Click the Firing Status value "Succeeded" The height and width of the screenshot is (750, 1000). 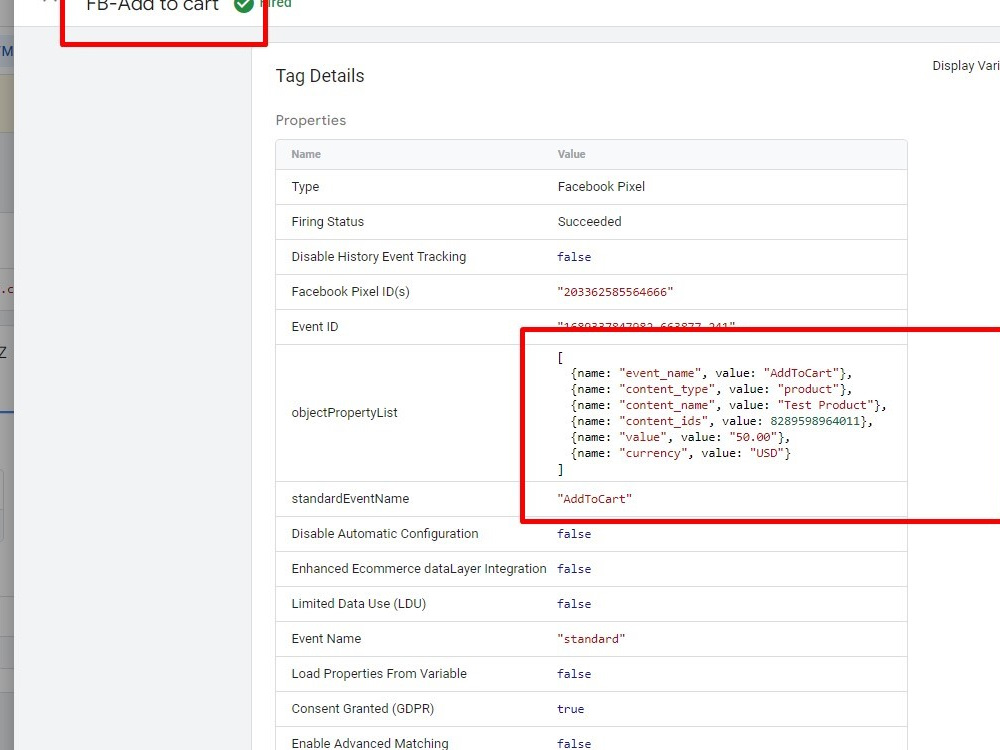tap(589, 221)
